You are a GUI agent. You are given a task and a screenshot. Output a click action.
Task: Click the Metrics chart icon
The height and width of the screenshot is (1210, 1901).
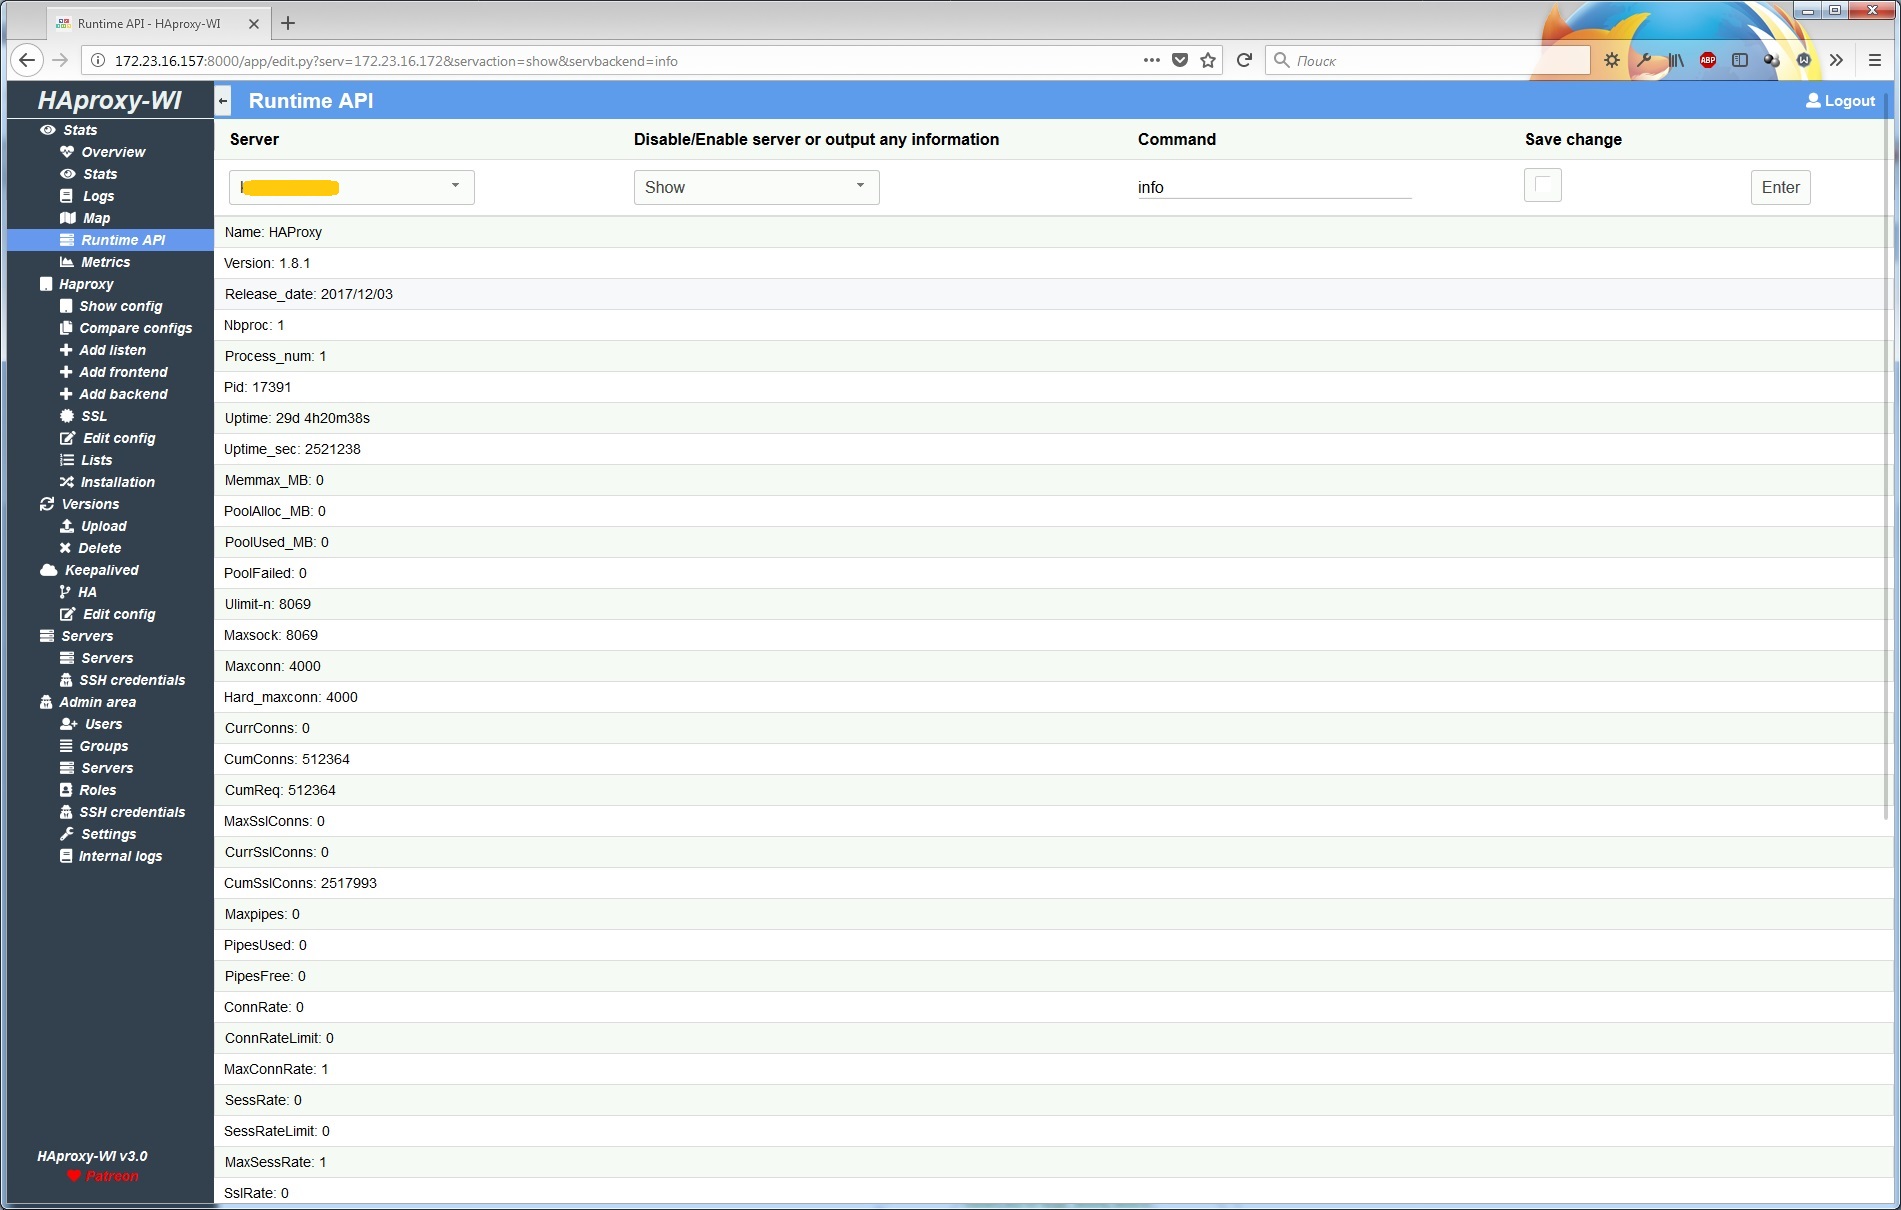click(67, 262)
